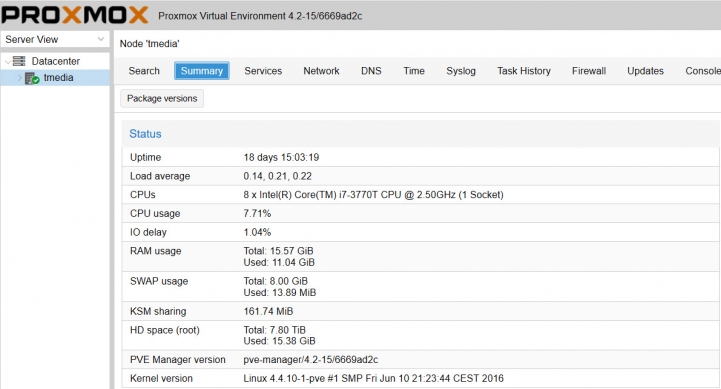Click the Kernel version label
The width and height of the screenshot is (721, 389).
click(x=161, y=378)
